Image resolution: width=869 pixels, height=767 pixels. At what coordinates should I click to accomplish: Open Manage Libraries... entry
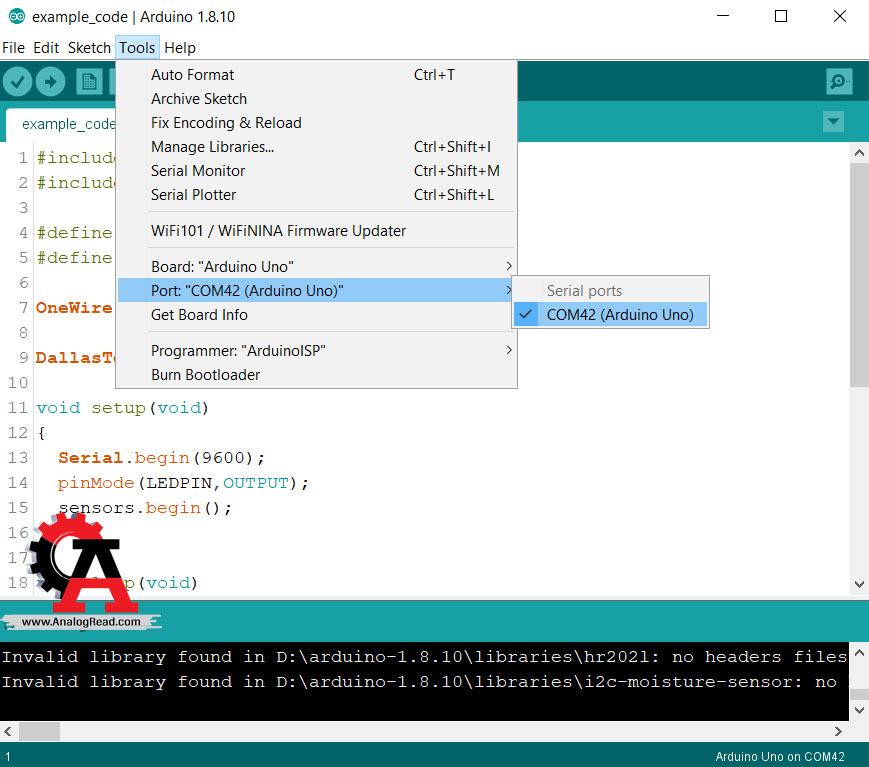pos(316,147)
